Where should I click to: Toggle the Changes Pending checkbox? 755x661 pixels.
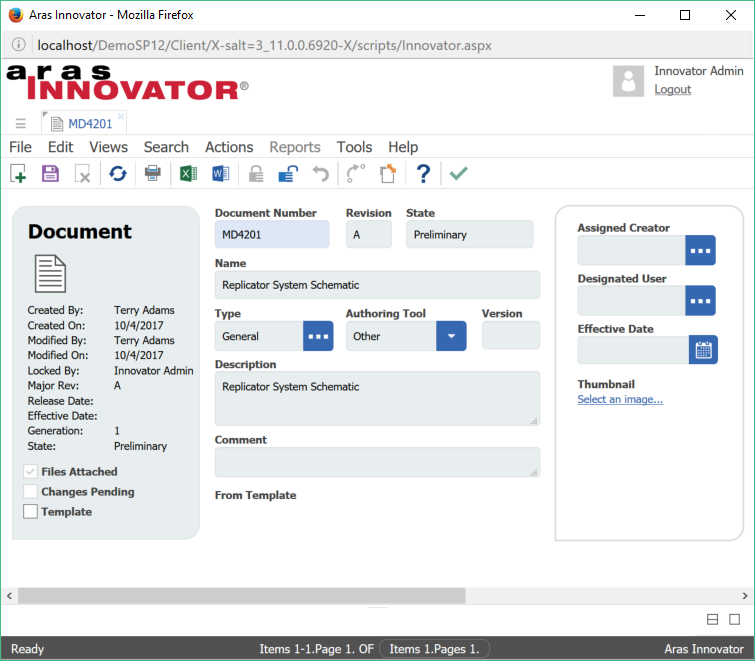pyautogui.click(x=30, y=491)
